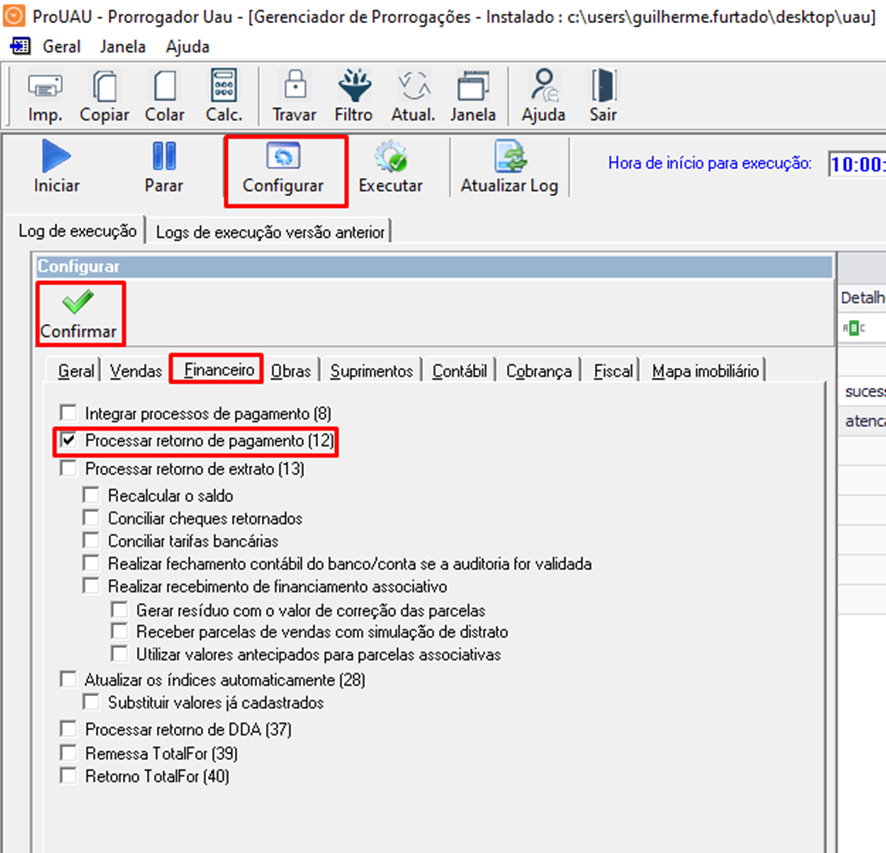Click the Travar padlock icon
Image resolution: width=886 pixels, height=853 pixels.
coord(294,86)
